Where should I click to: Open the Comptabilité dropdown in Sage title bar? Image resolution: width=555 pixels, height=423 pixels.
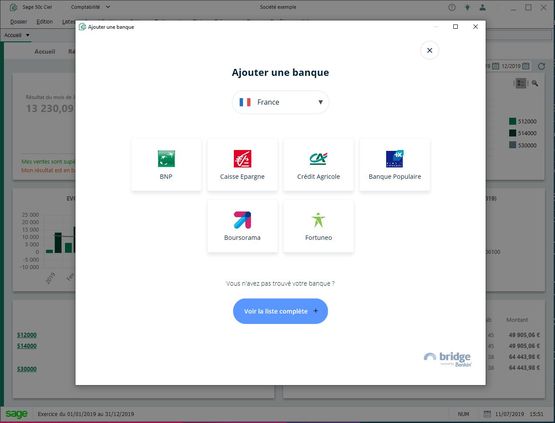pos(90,7)
